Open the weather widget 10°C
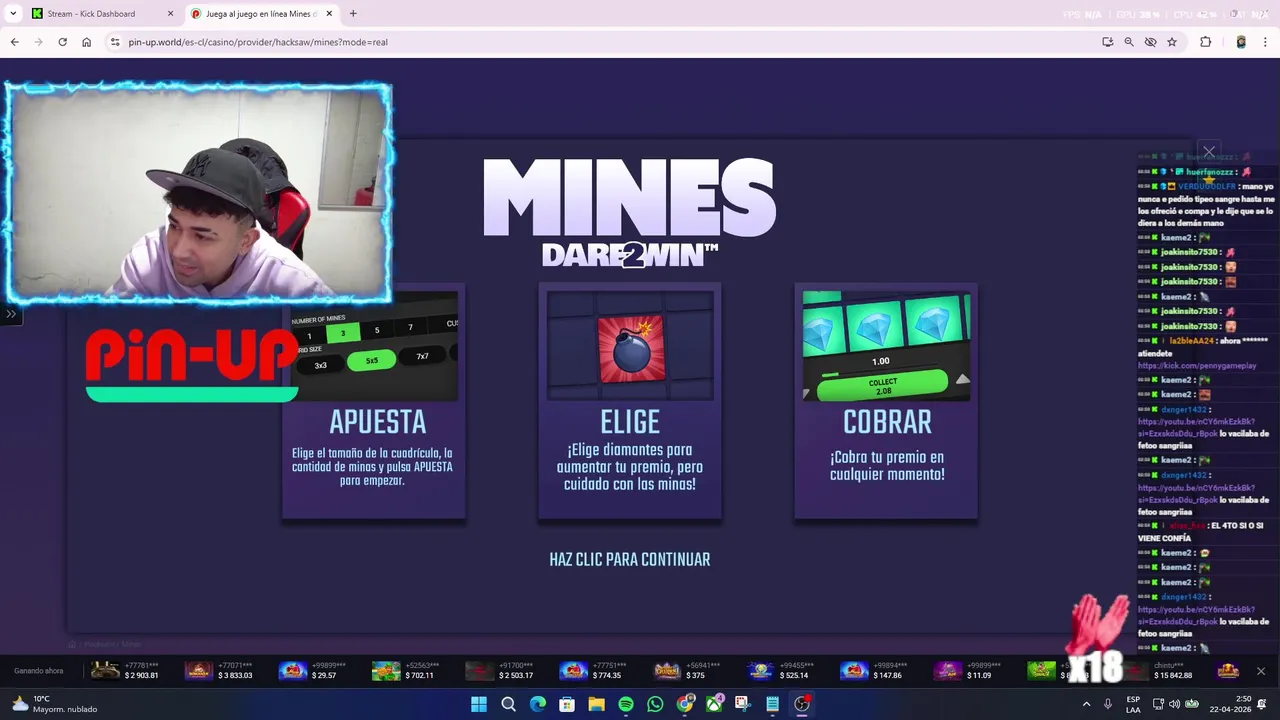 (52, 704)
